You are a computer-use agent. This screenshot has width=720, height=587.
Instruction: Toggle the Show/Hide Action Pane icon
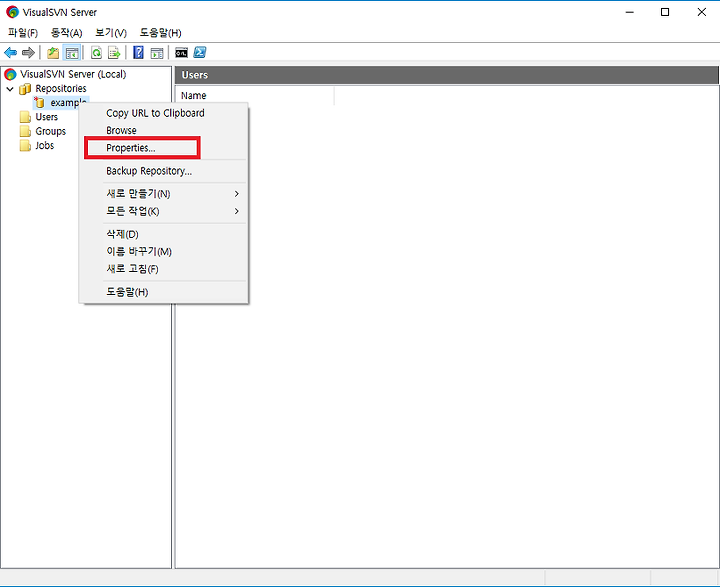click(157, 53)
